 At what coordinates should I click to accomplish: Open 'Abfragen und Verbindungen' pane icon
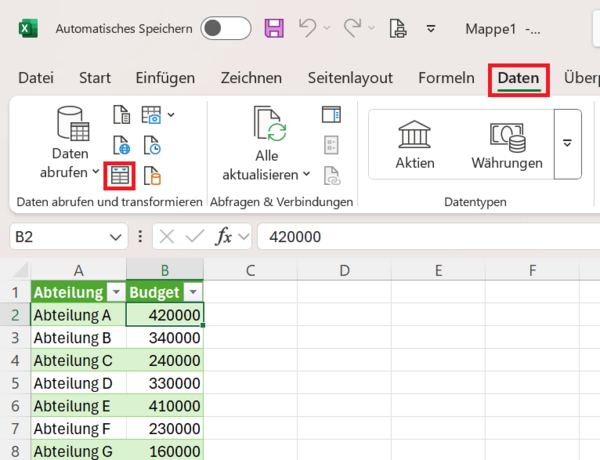(331, 115)
